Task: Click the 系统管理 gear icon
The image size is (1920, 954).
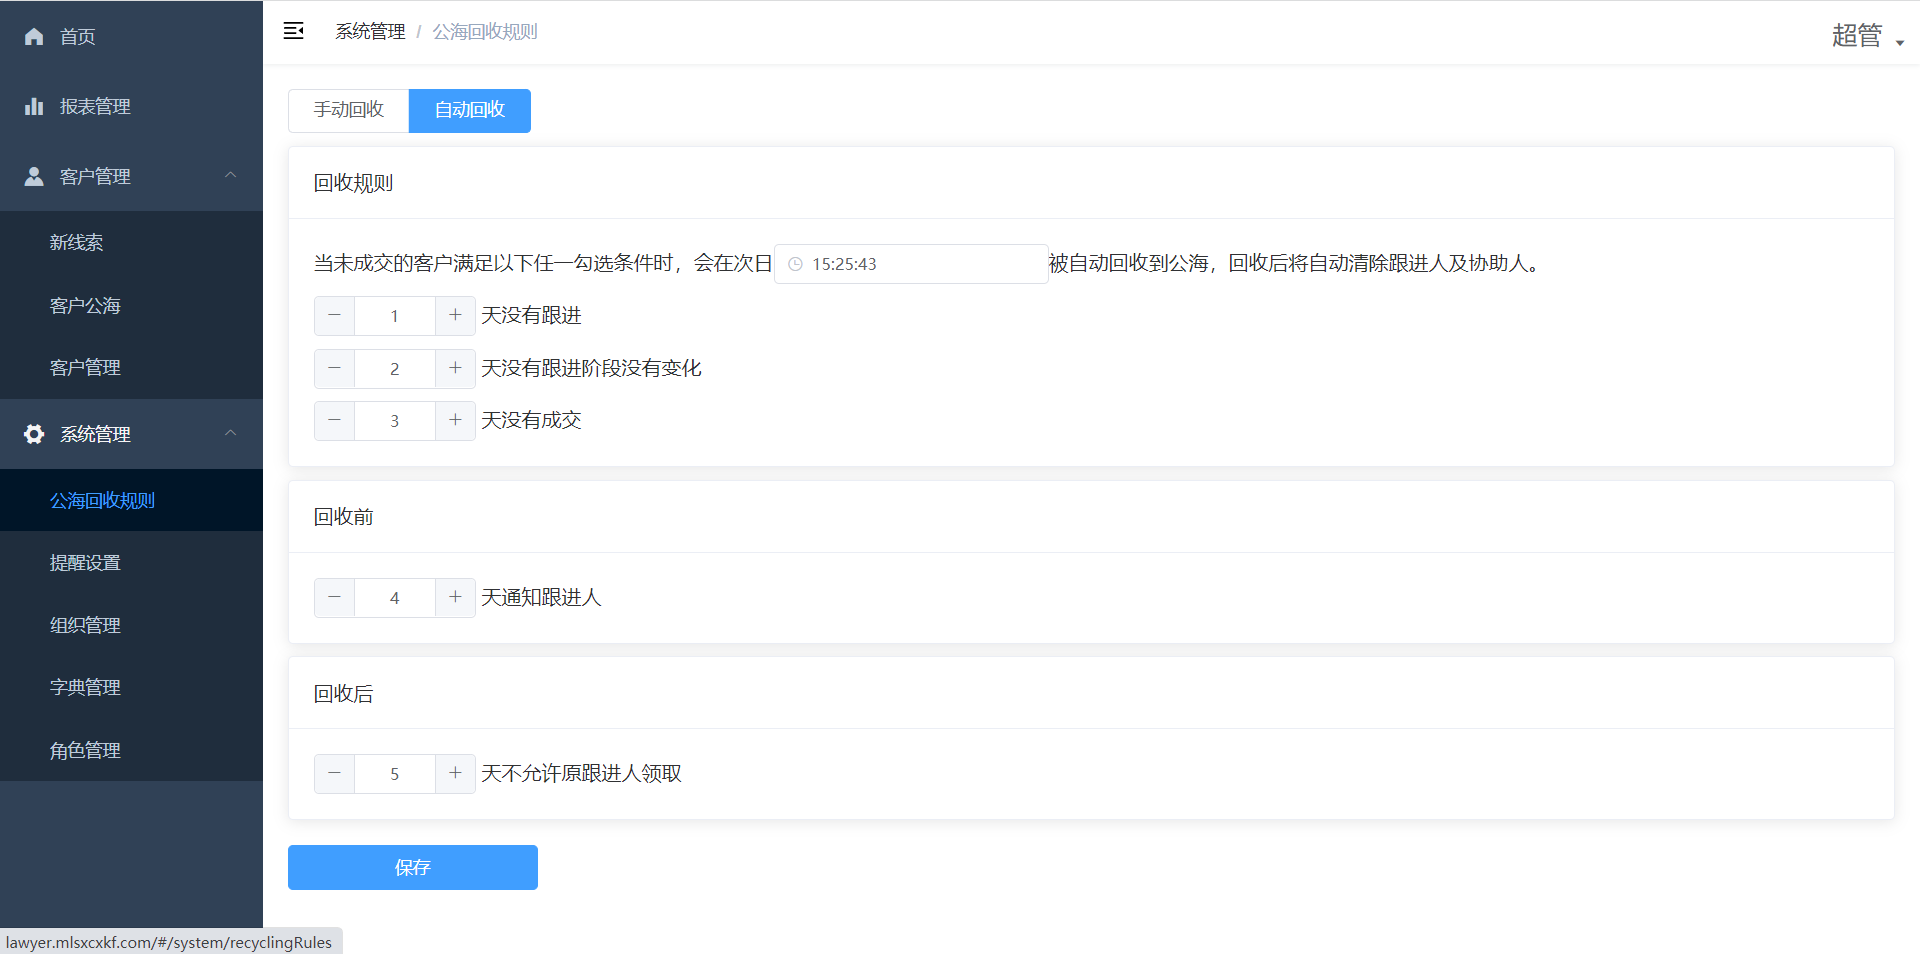Action: click(34, 434)
